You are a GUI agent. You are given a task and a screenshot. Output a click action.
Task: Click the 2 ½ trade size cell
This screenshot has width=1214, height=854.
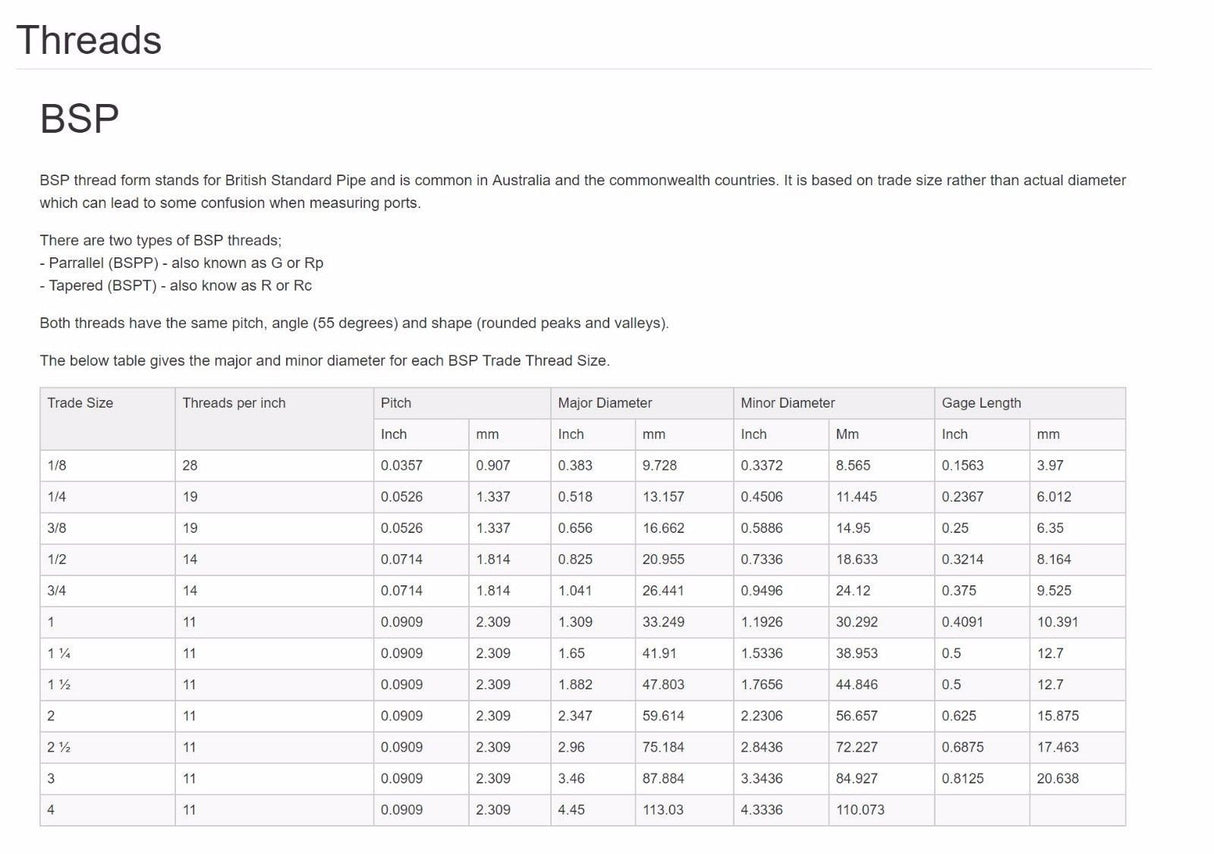58,747
